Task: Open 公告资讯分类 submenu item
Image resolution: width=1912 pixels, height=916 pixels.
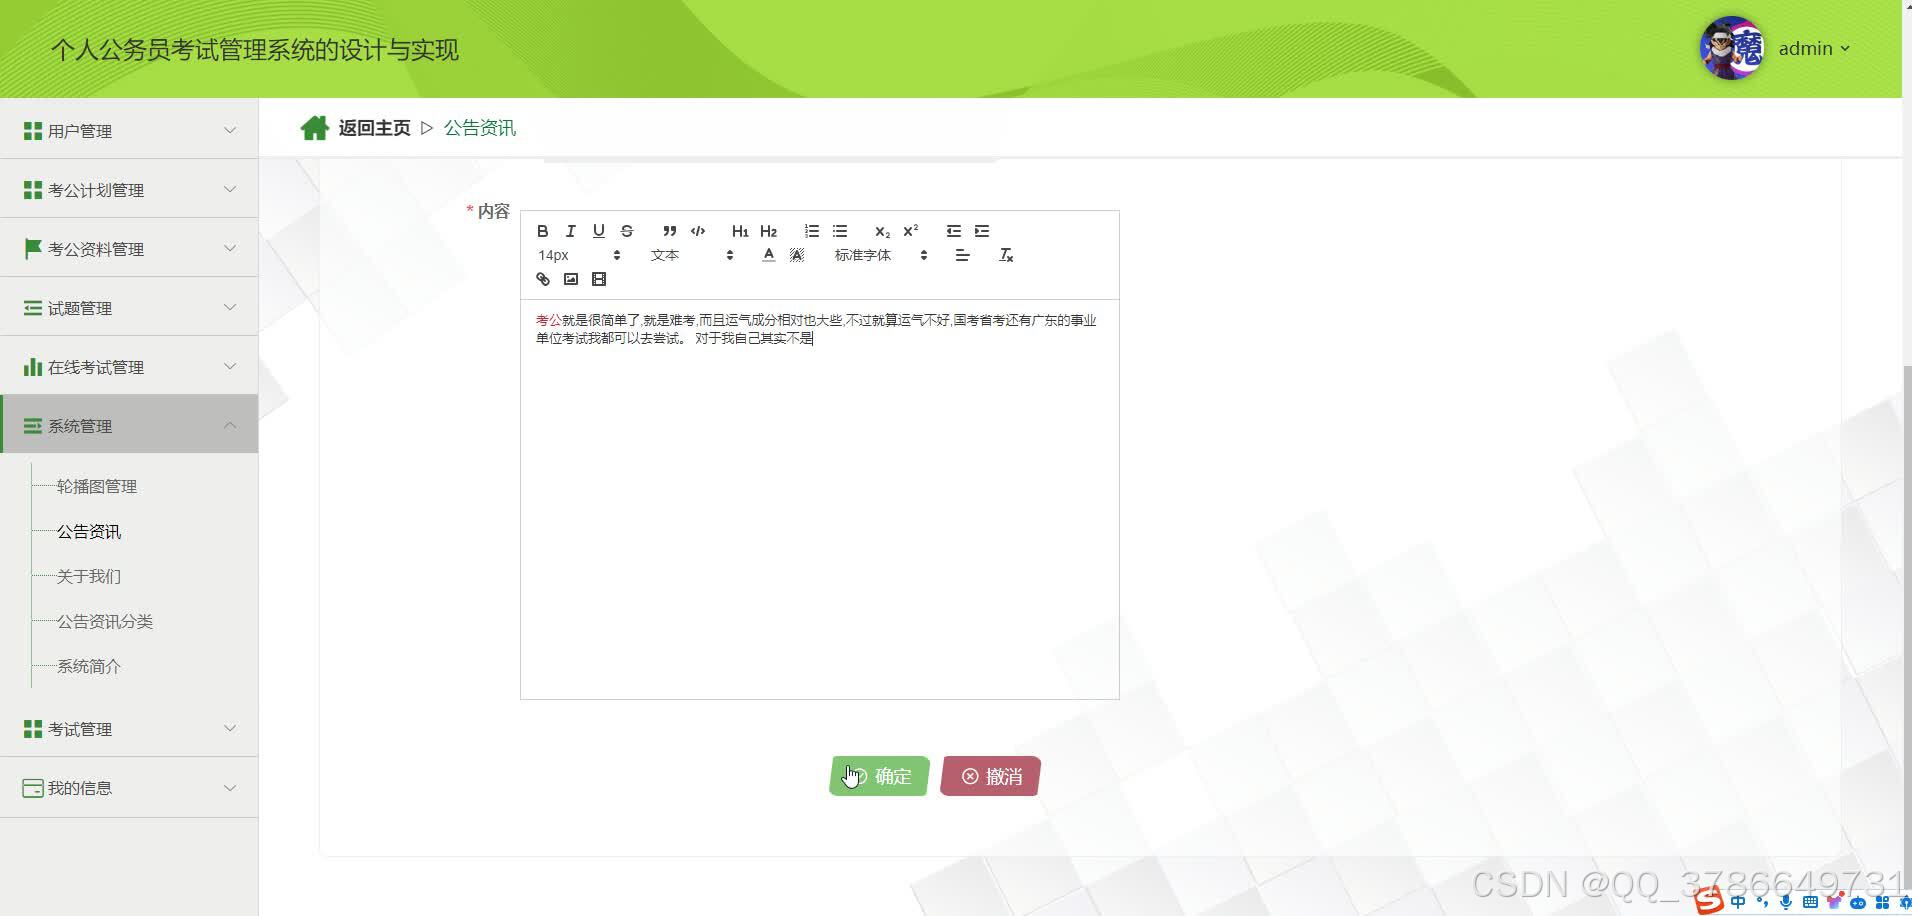Action: click(104, 621)
